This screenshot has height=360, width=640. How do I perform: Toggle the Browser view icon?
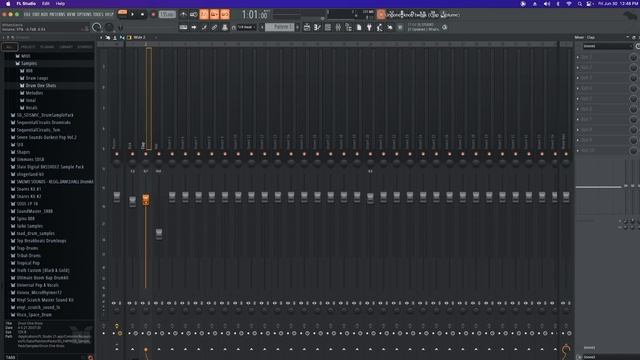[349, 27]
